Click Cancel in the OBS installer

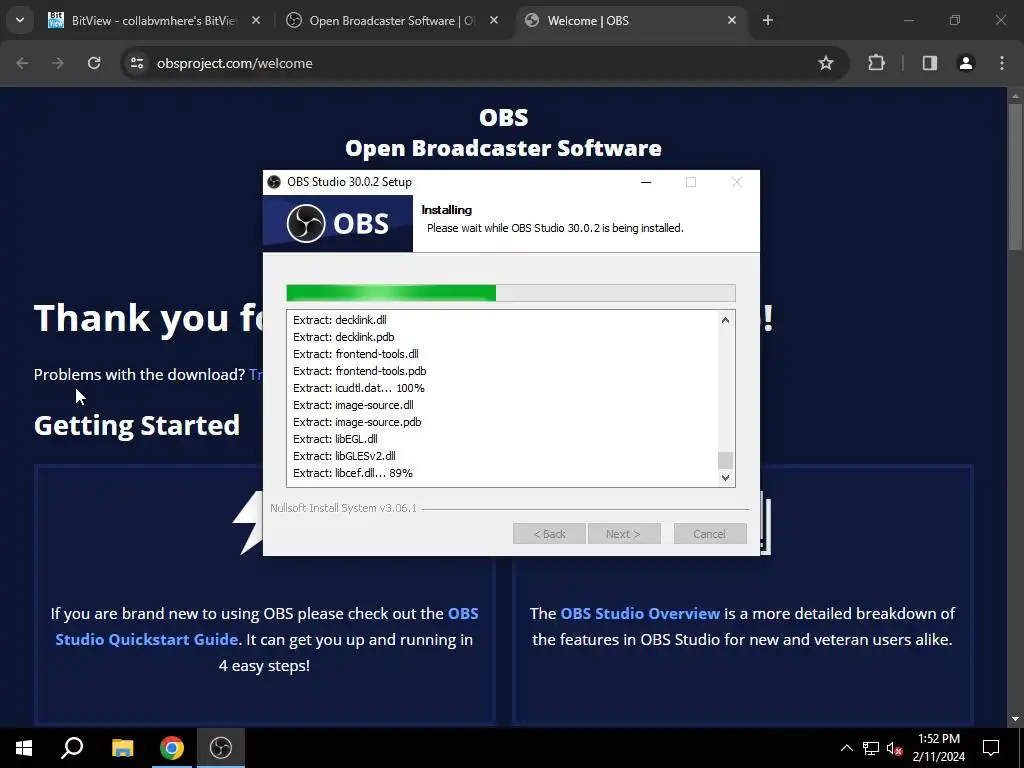pos(710,534)
